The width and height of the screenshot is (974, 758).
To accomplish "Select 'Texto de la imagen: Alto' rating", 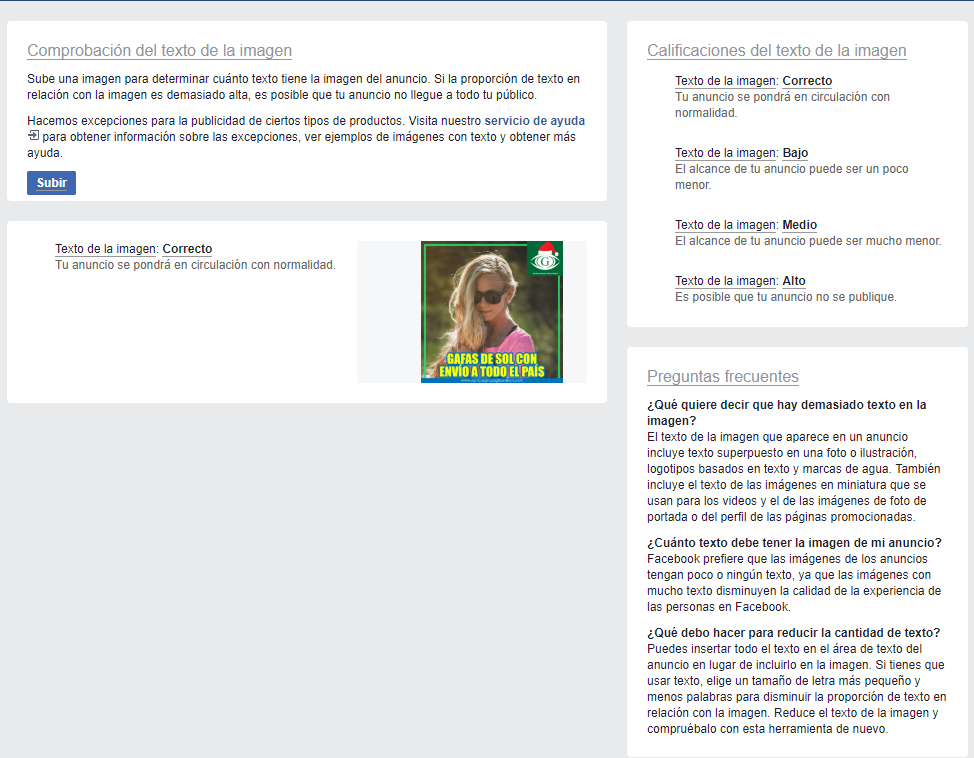I will click(x=740, y=281).
